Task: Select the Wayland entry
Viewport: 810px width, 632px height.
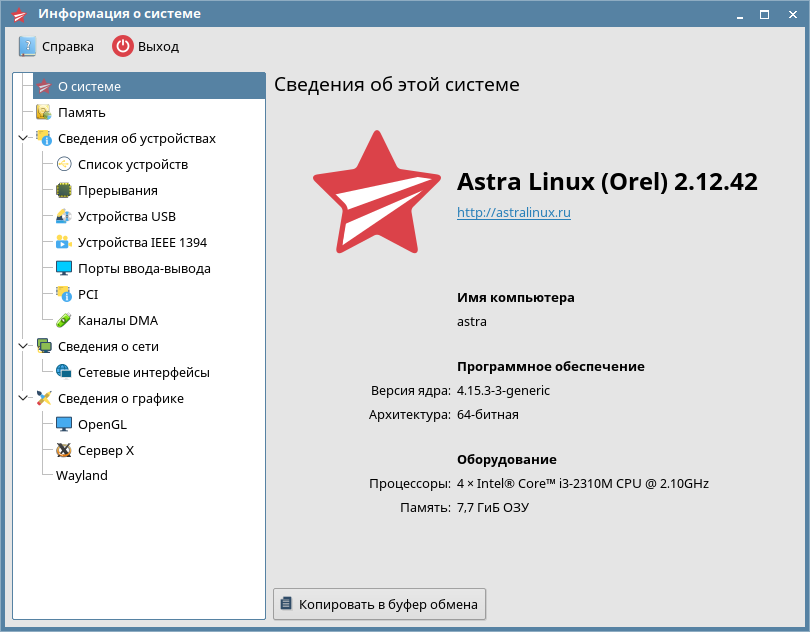Action: click(x=82, y=475)
